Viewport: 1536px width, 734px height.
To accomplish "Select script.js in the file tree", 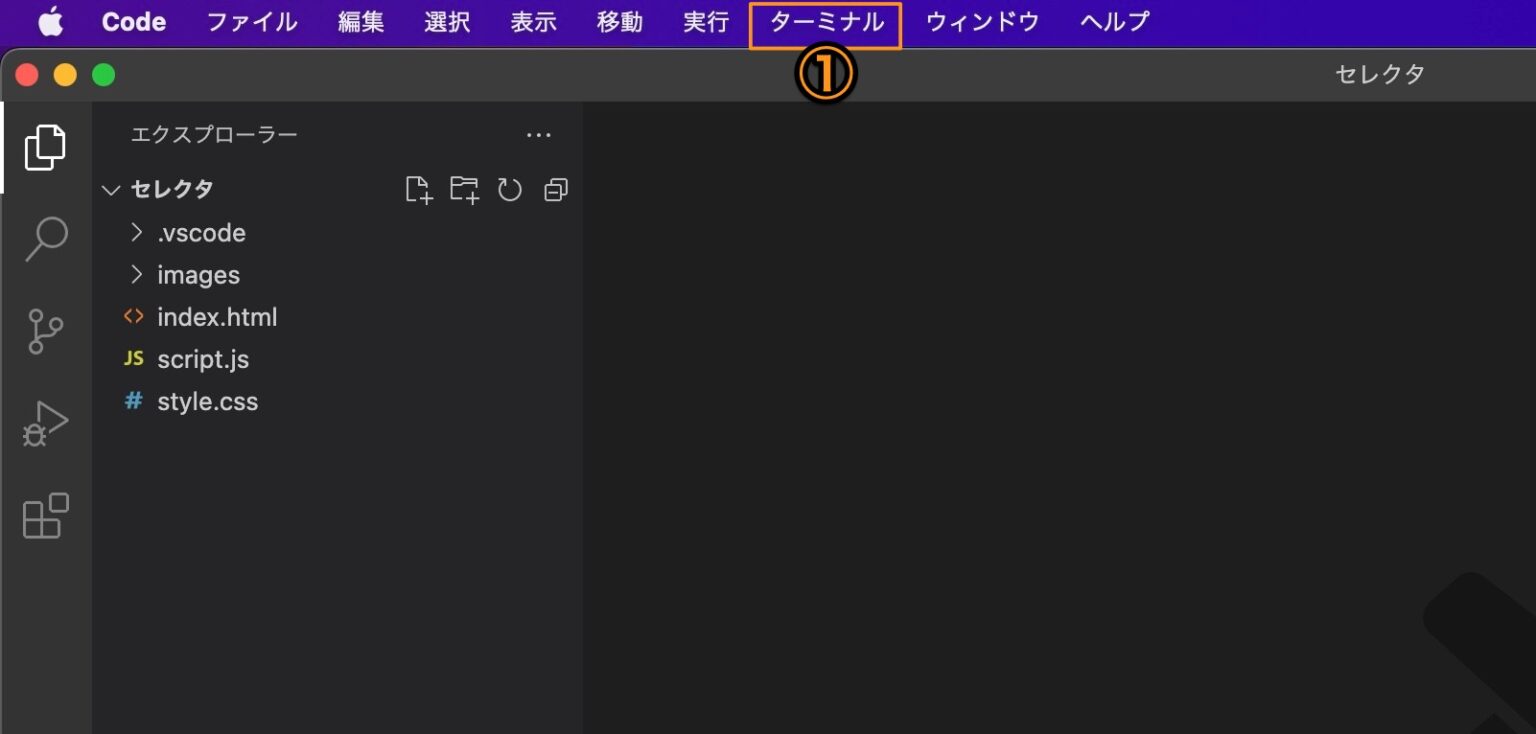I will coord(204,359).
